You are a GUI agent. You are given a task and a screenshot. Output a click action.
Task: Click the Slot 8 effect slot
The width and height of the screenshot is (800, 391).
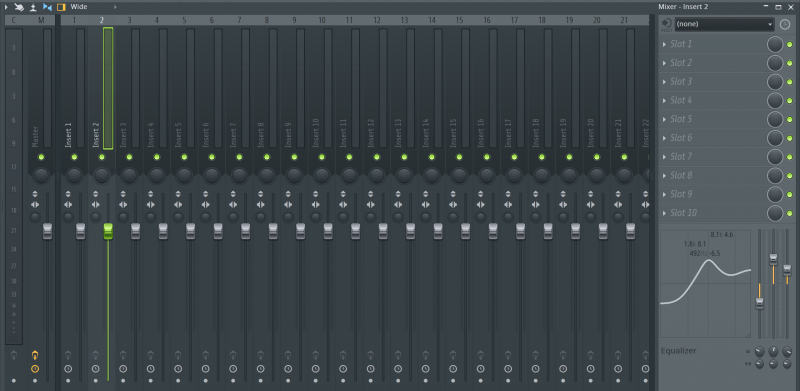click(x=713, y=176)
